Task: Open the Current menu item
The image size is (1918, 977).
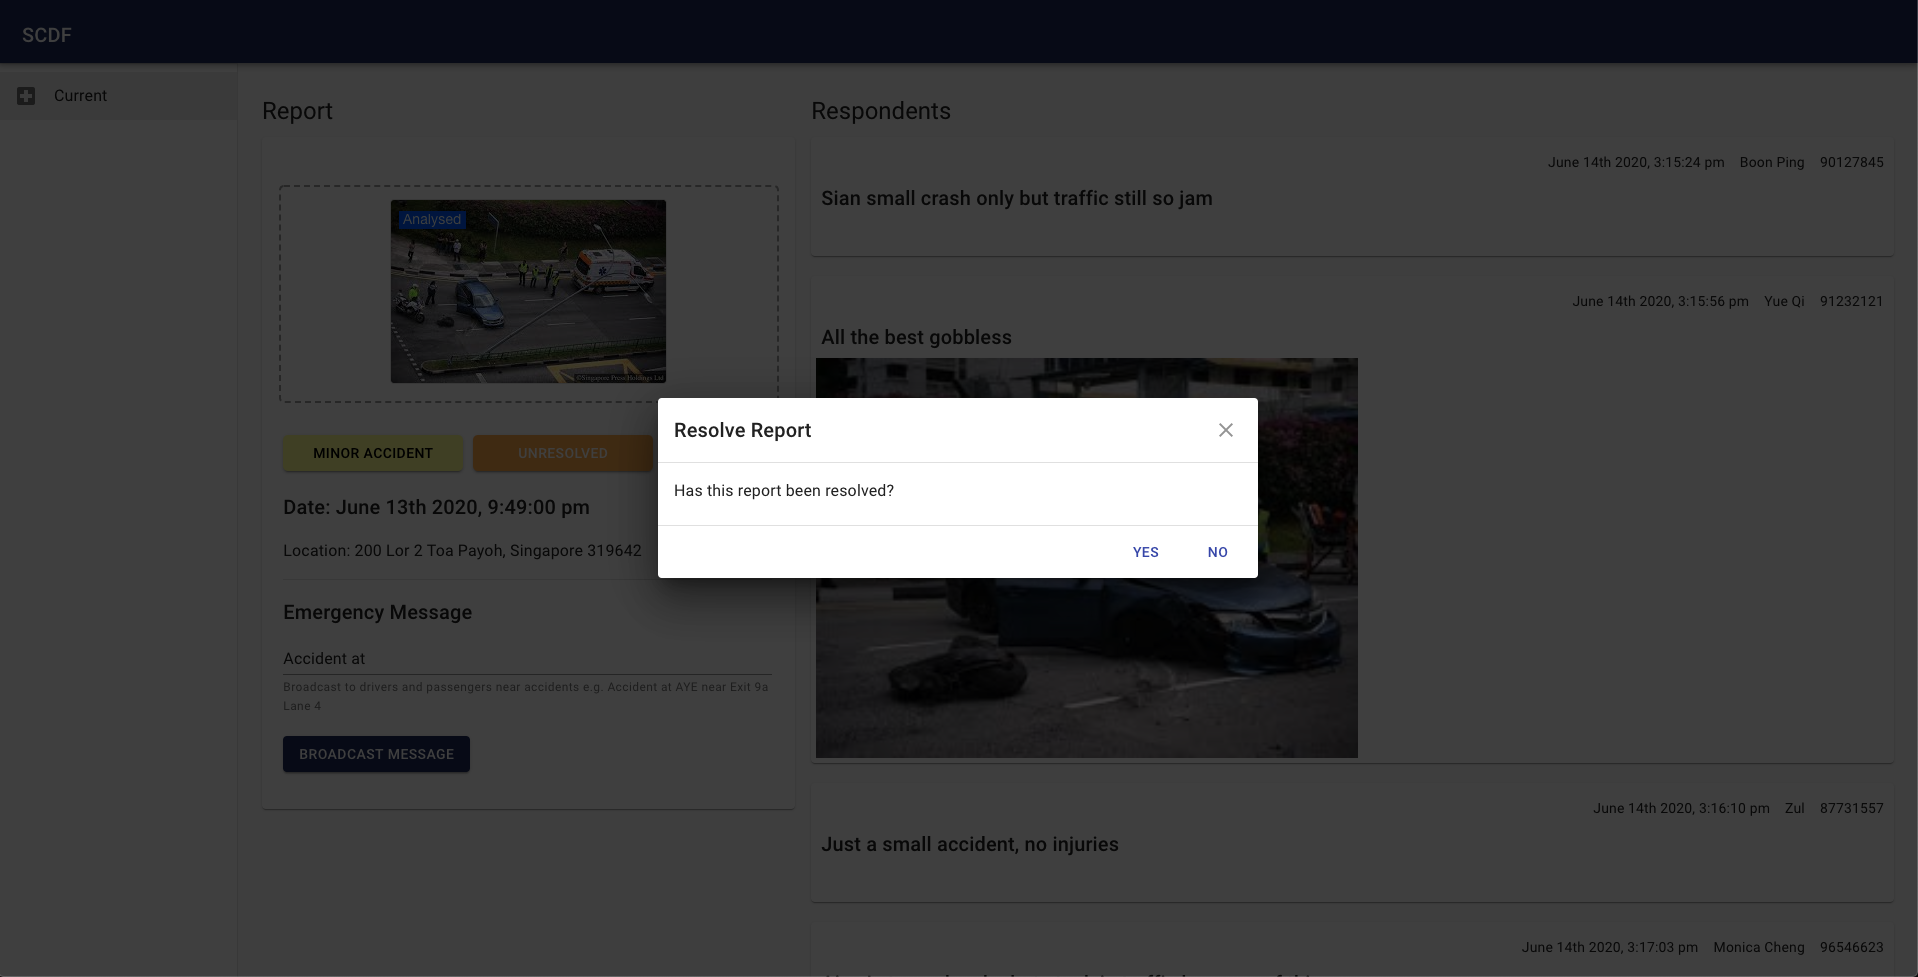Action: (118, 96)
